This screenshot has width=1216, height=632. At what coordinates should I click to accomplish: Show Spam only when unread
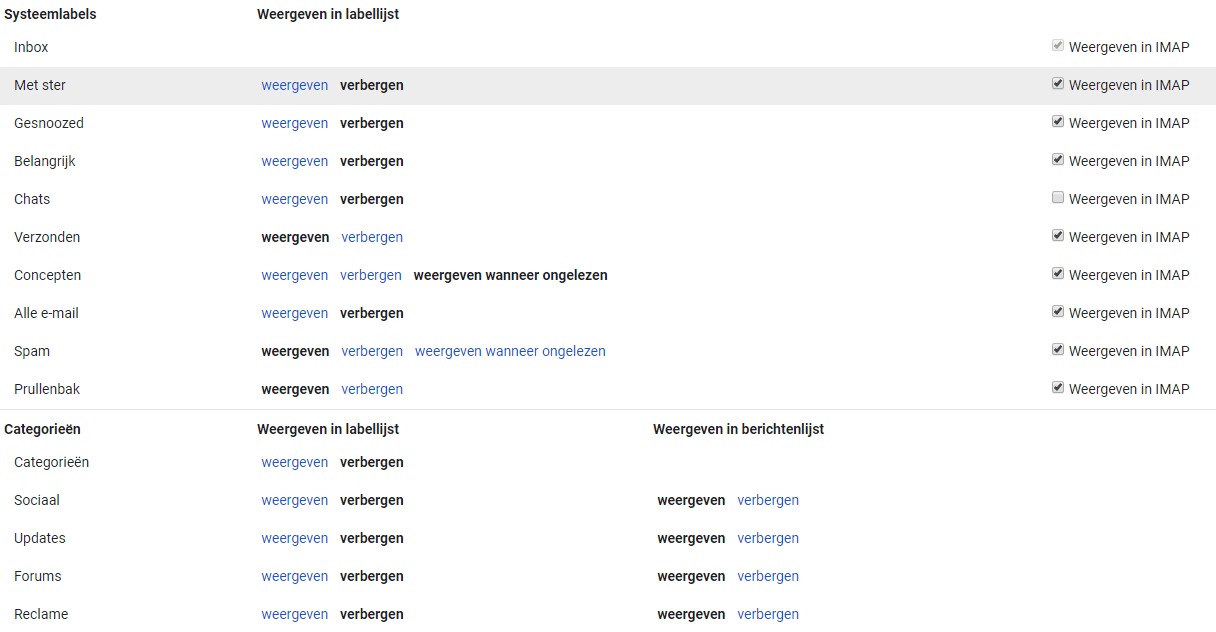coord(510,351)
